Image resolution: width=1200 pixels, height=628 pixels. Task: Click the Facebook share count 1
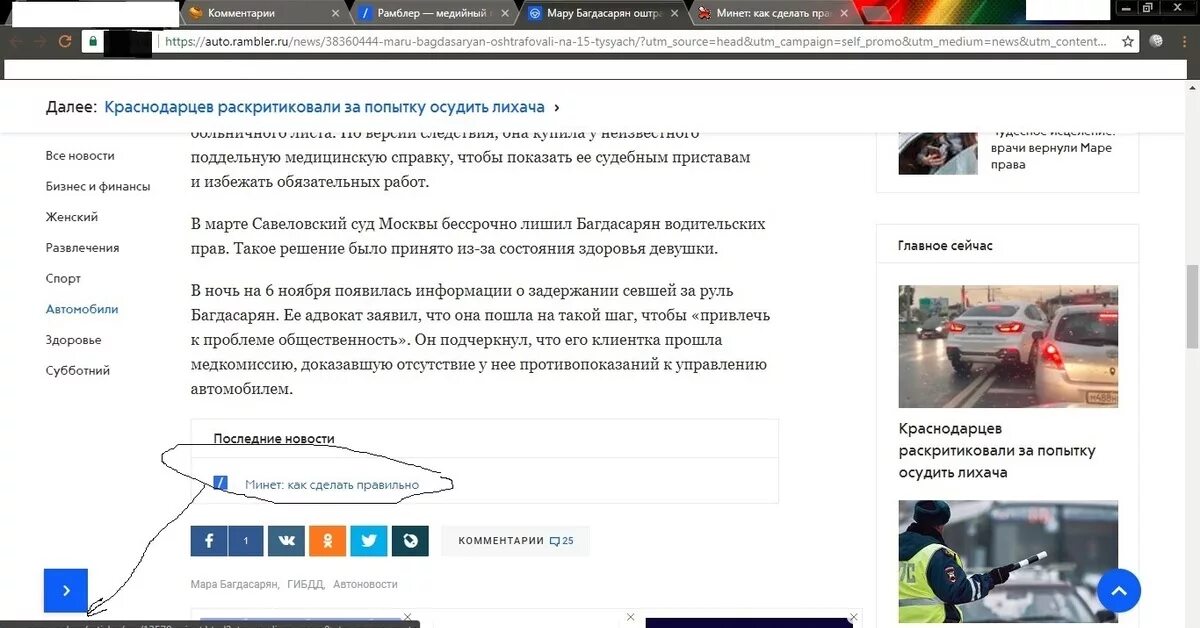pyautogui.click(x=245, y=541)
